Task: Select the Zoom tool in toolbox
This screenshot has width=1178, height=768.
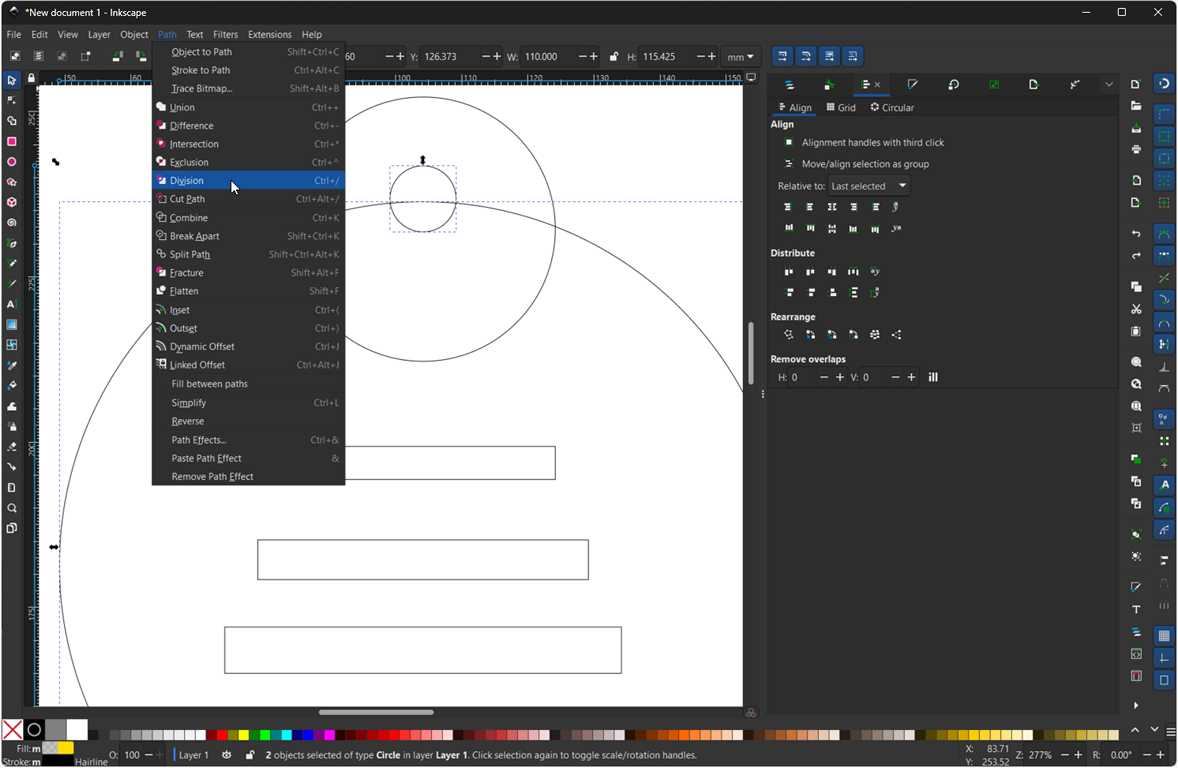Action: (11, 508)
